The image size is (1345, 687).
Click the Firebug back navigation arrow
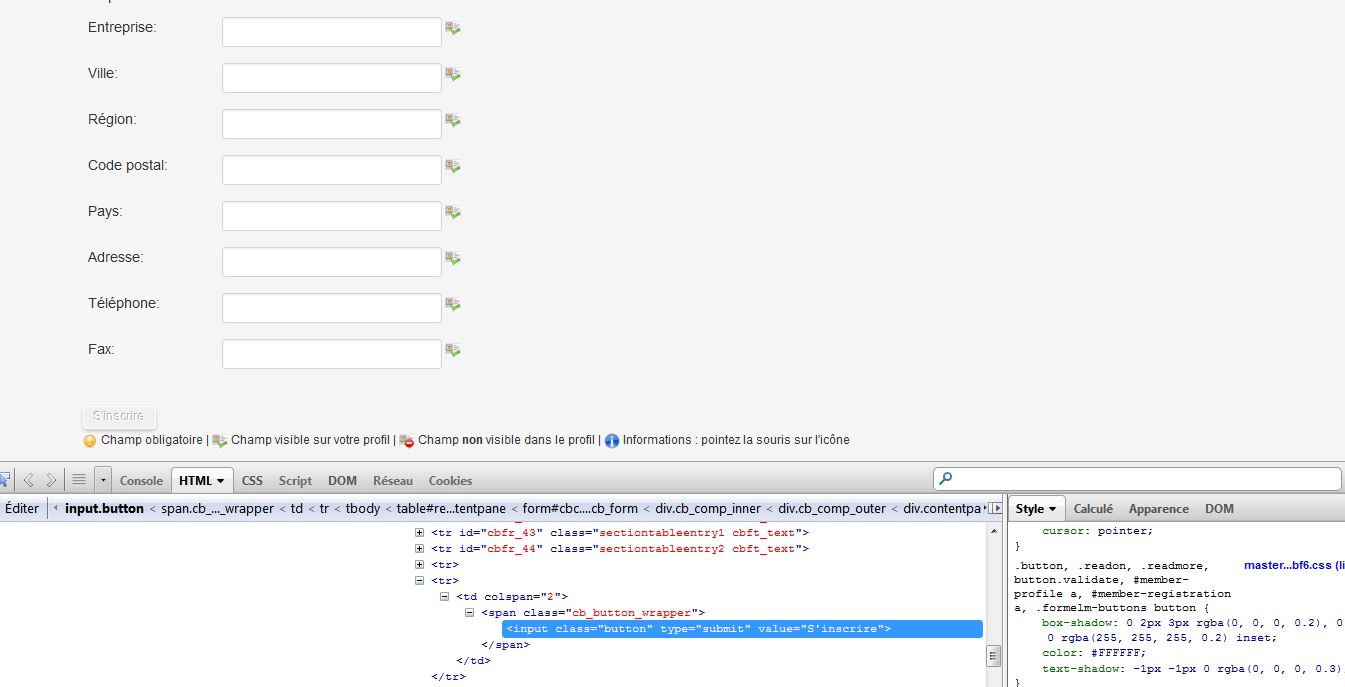pyautogui.click(x=29, y=480)
